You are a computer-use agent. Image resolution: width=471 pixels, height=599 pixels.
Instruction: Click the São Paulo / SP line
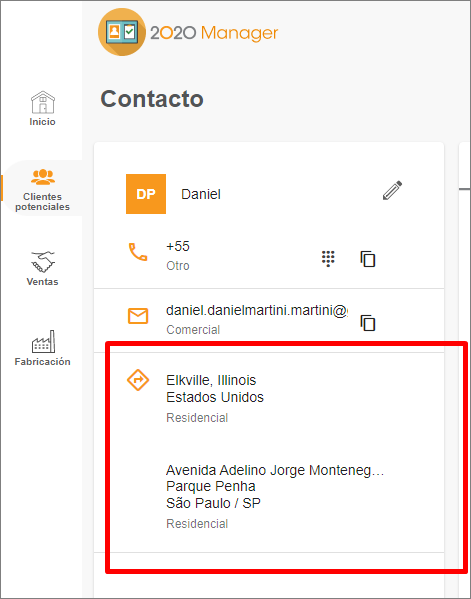tap(214, 503)
